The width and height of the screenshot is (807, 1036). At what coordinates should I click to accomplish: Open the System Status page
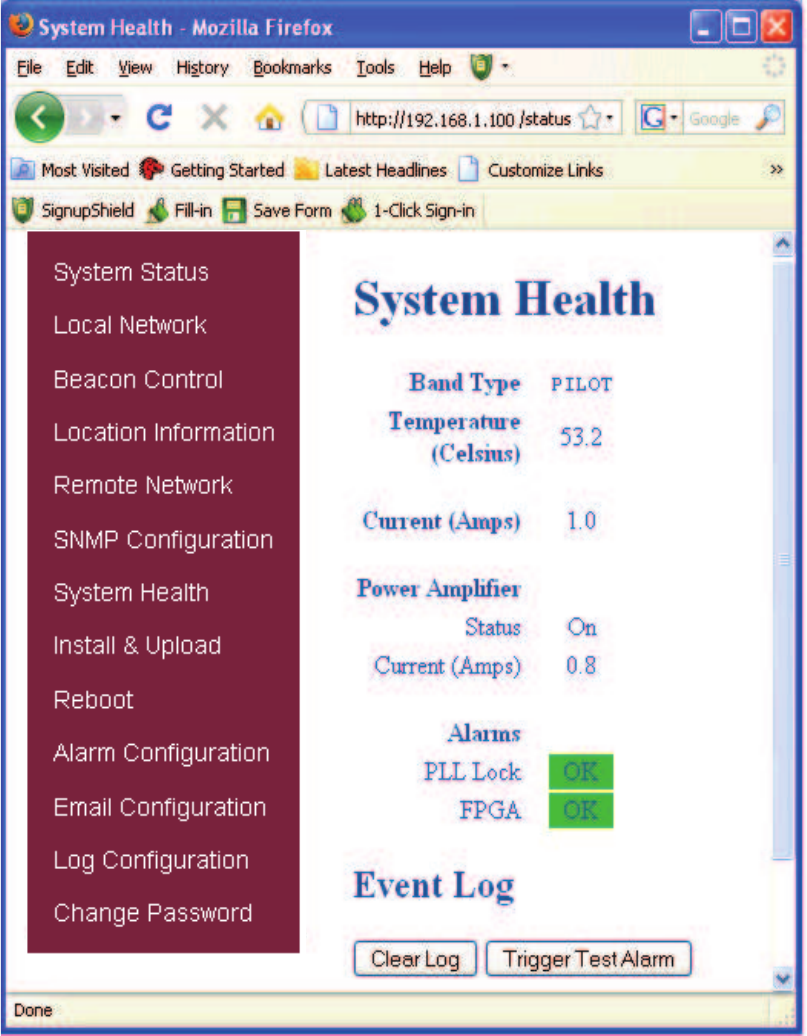click(131, 272)
